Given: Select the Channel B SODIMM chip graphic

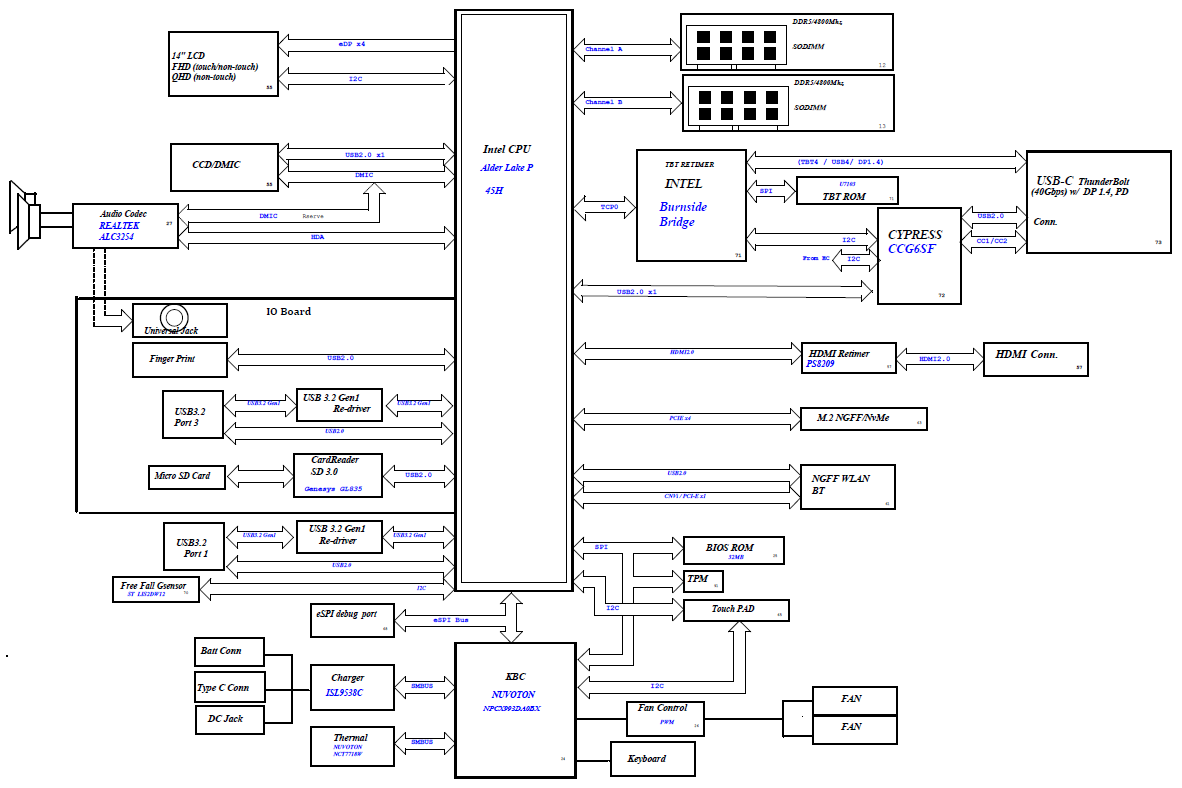Looking at the screenshot, I should pos(737,105).
